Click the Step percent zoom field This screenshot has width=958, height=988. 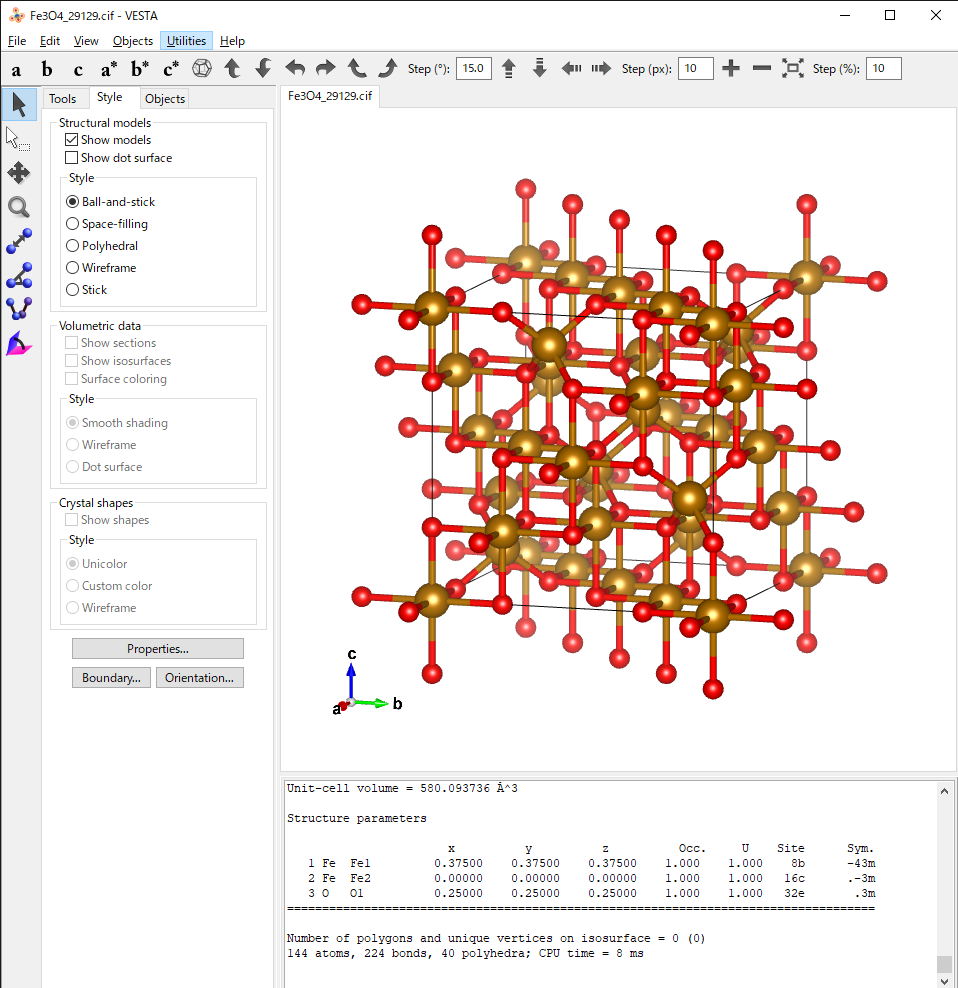click(x=884, y=69)
